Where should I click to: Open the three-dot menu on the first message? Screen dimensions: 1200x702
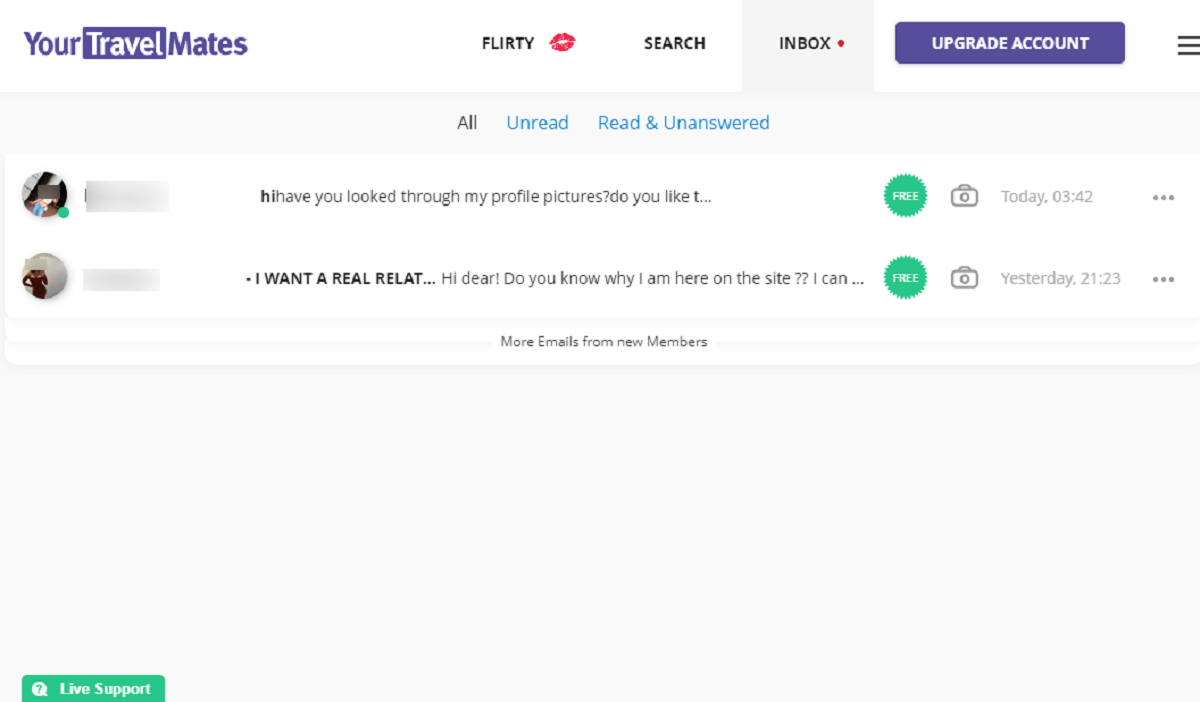[x=1163, y=196]
